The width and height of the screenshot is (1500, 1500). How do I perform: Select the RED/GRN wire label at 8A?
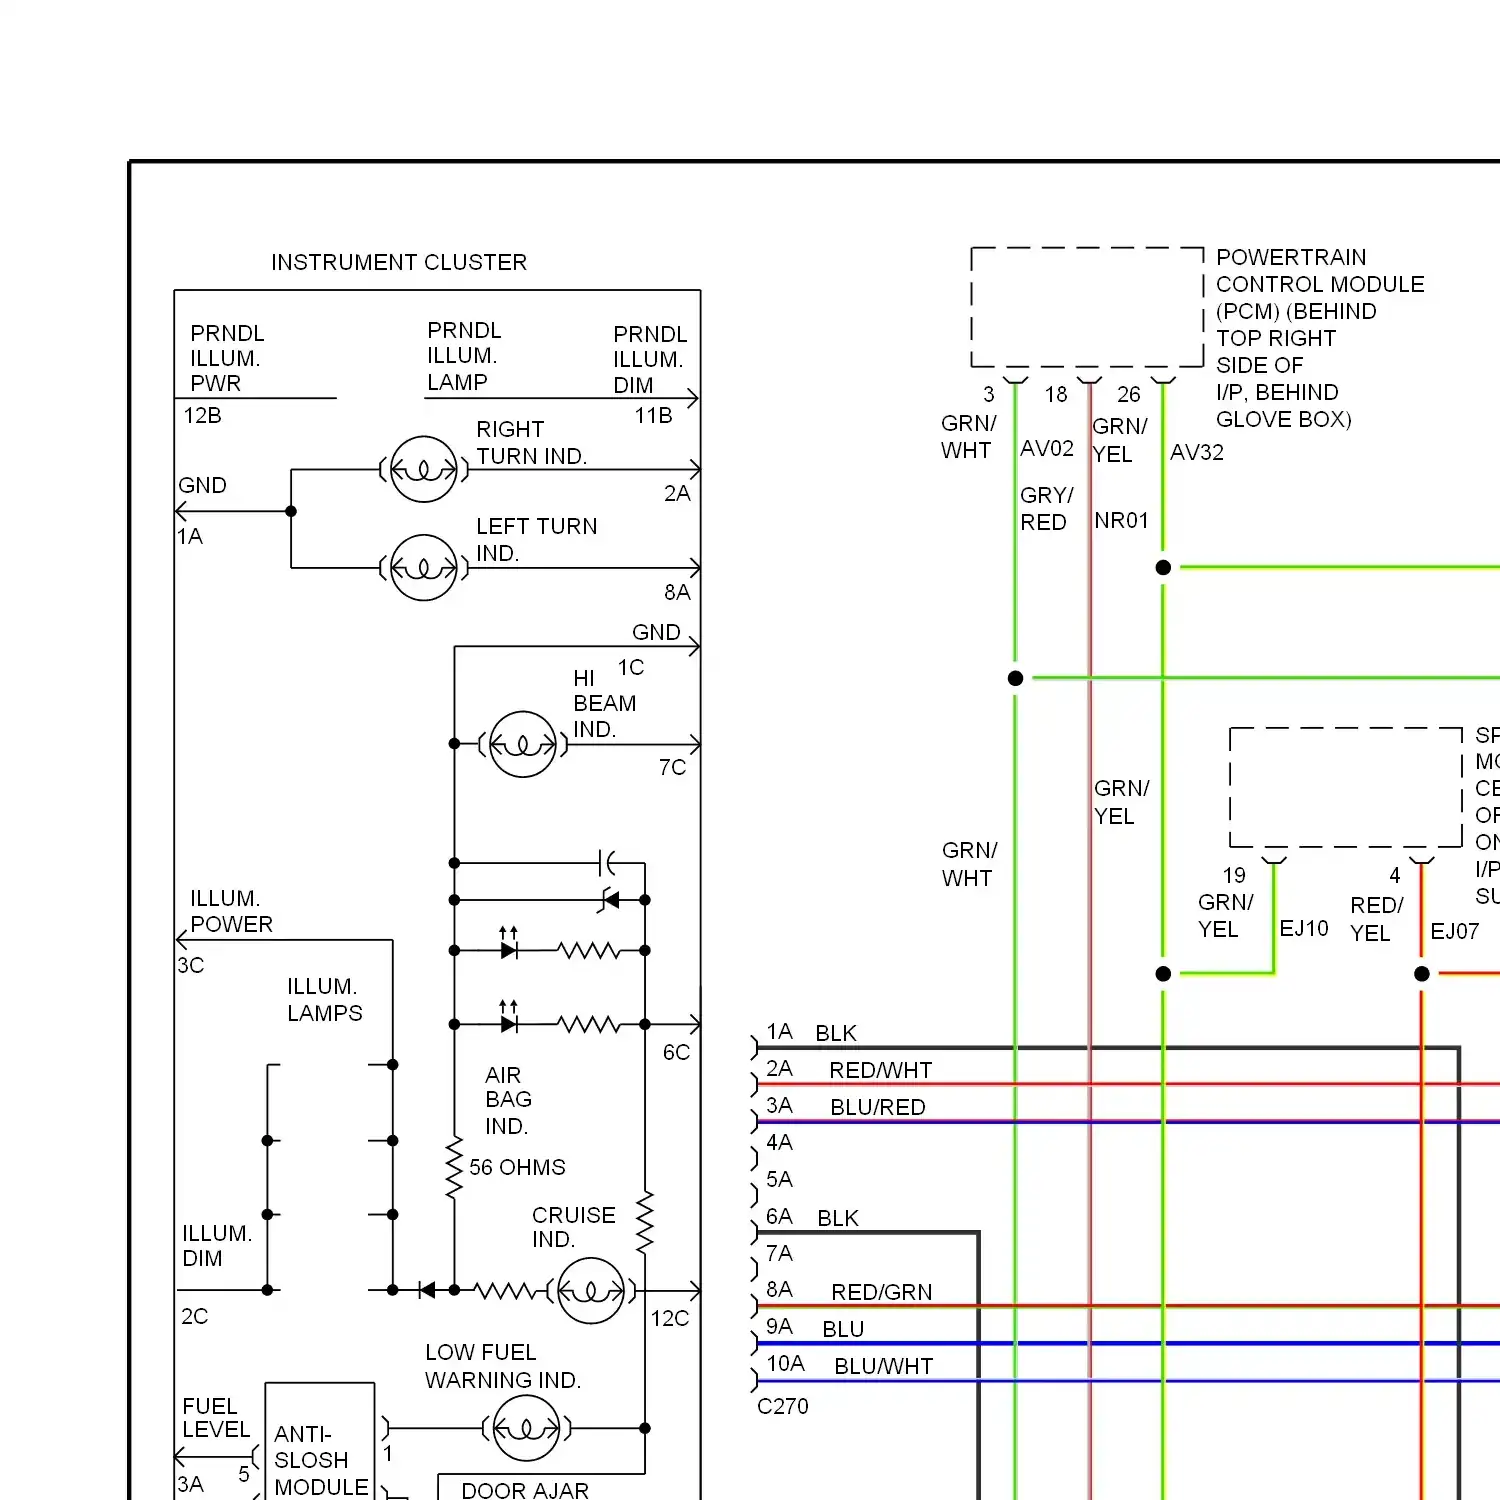(x=881, y=1292)
